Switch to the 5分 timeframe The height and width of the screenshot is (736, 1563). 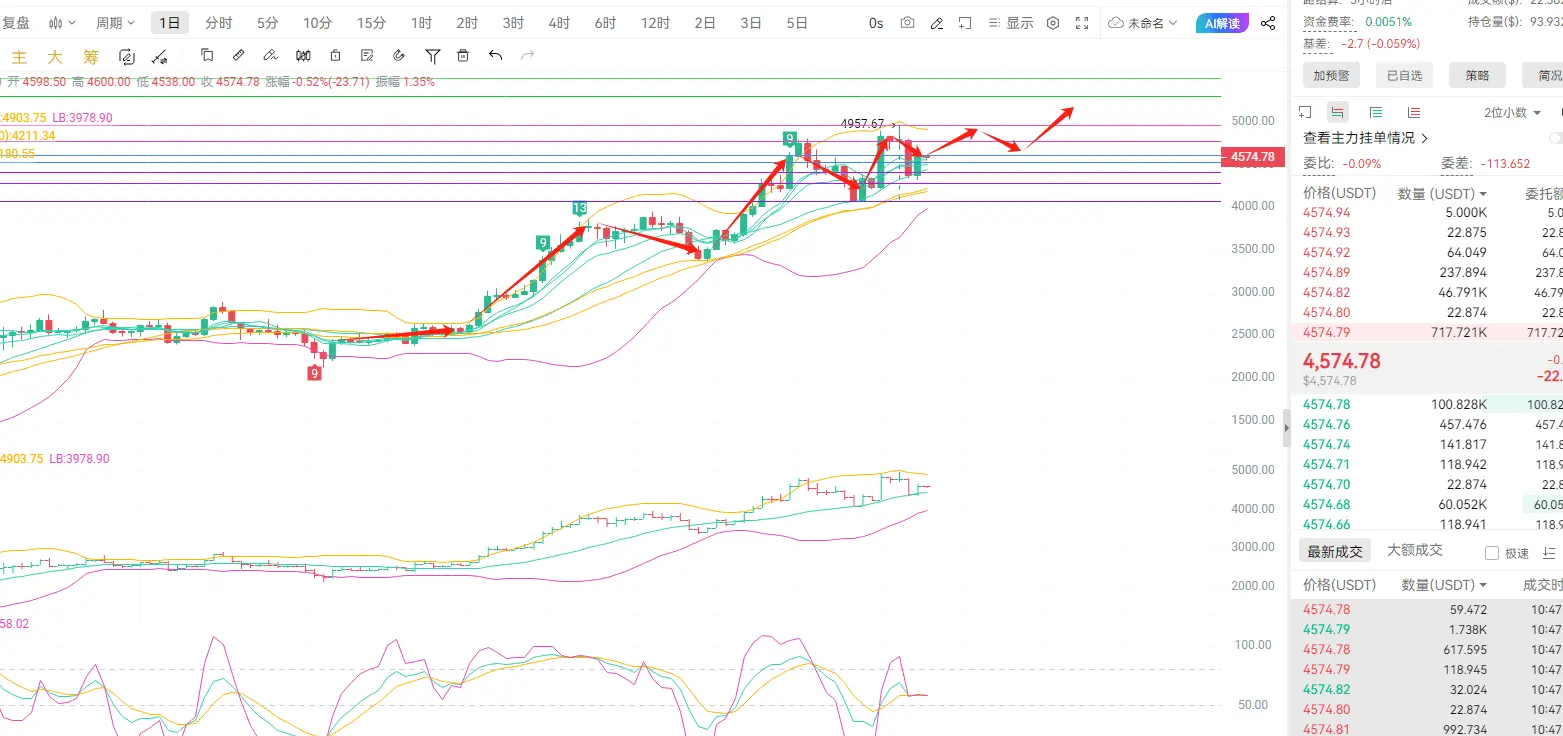pyautogui.click(x=268, y=23)
